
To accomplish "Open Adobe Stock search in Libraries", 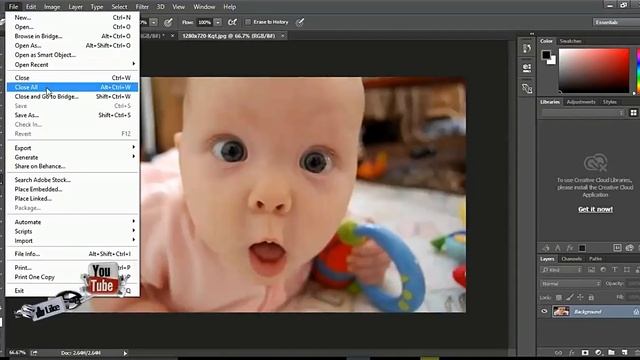I will tap(617, 248).
